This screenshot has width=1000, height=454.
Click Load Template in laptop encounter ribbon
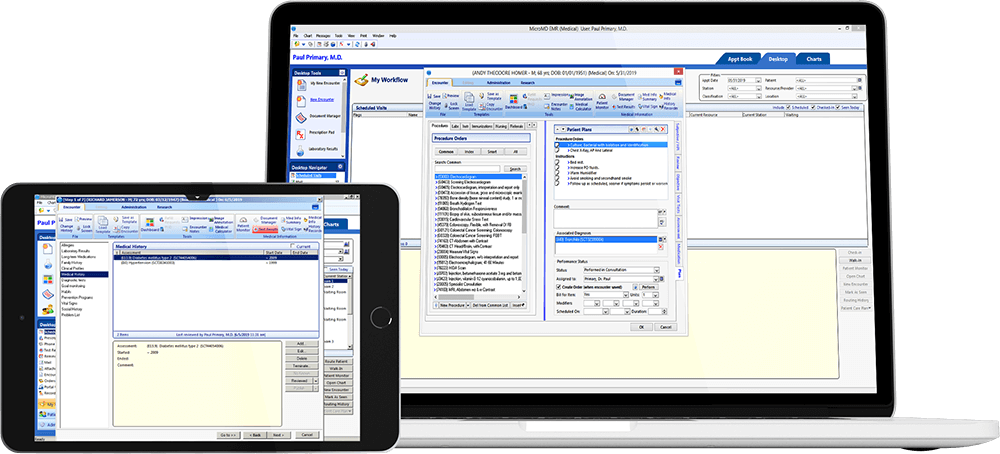click(x=469, y=101)
